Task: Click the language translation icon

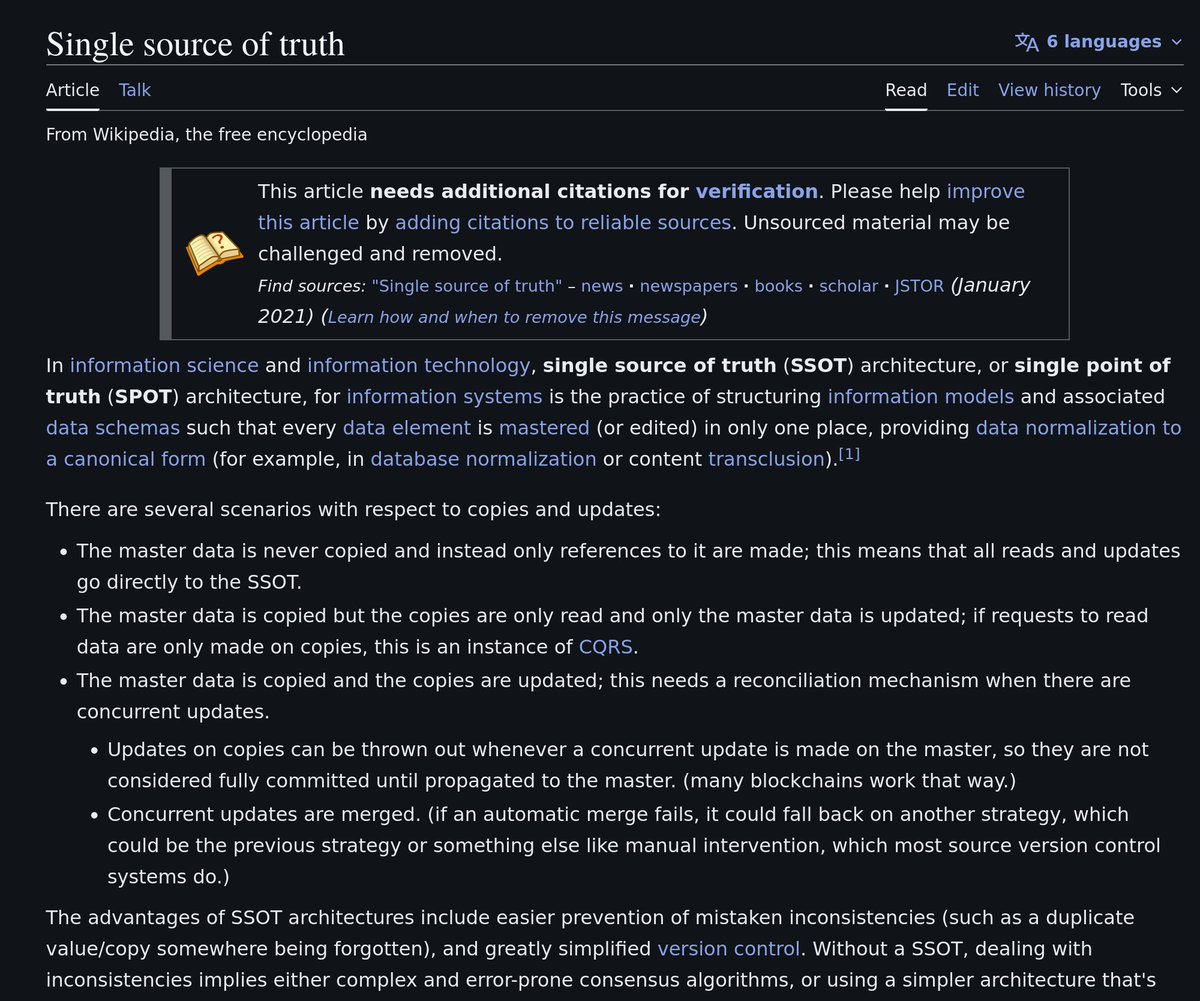Action: pyautogui.click(x=1027, y=42)
